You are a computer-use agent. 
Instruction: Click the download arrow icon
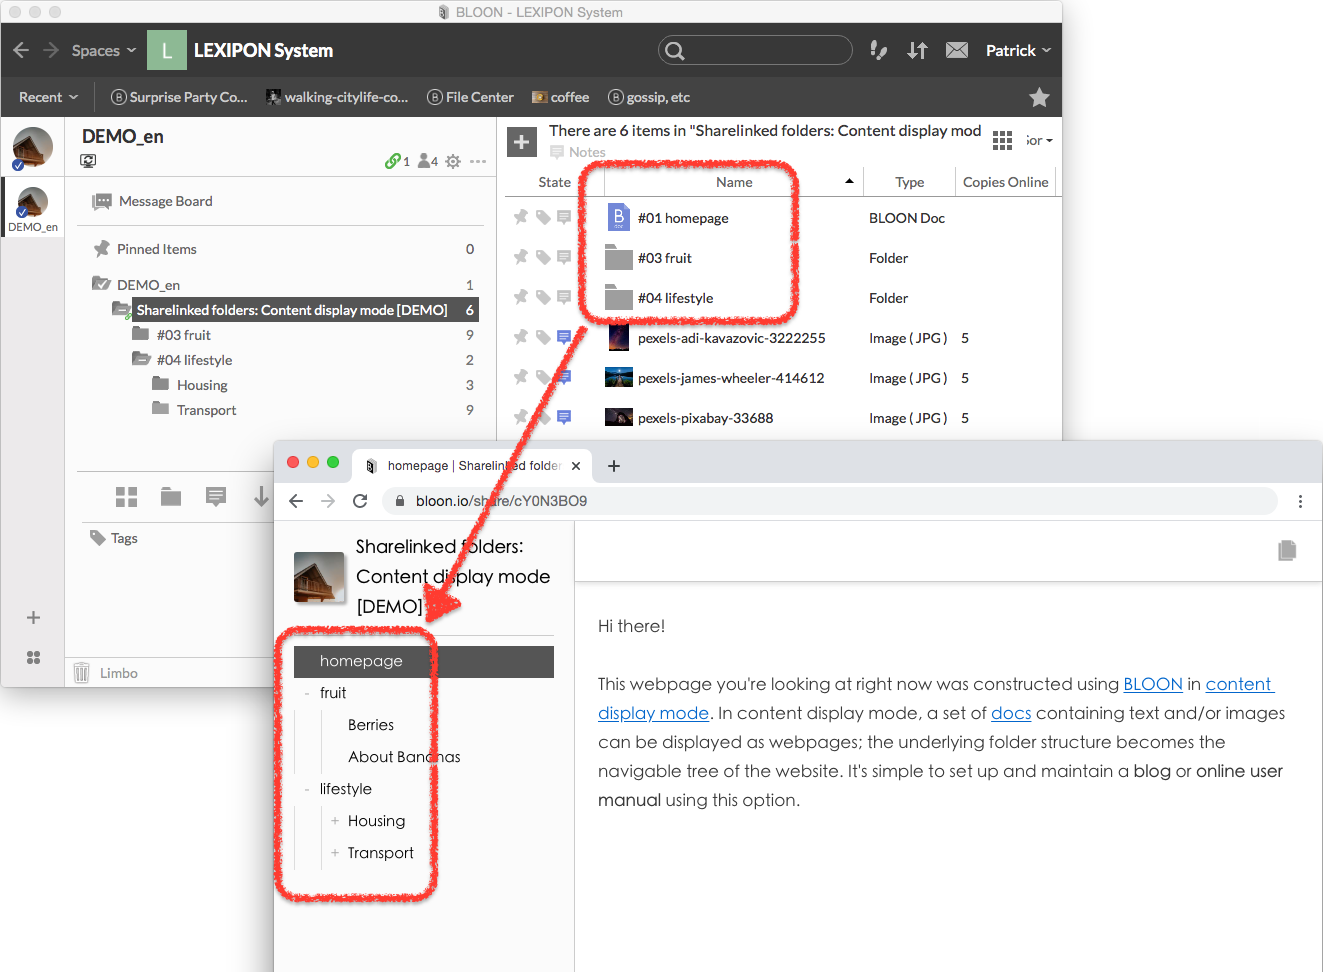261,497
